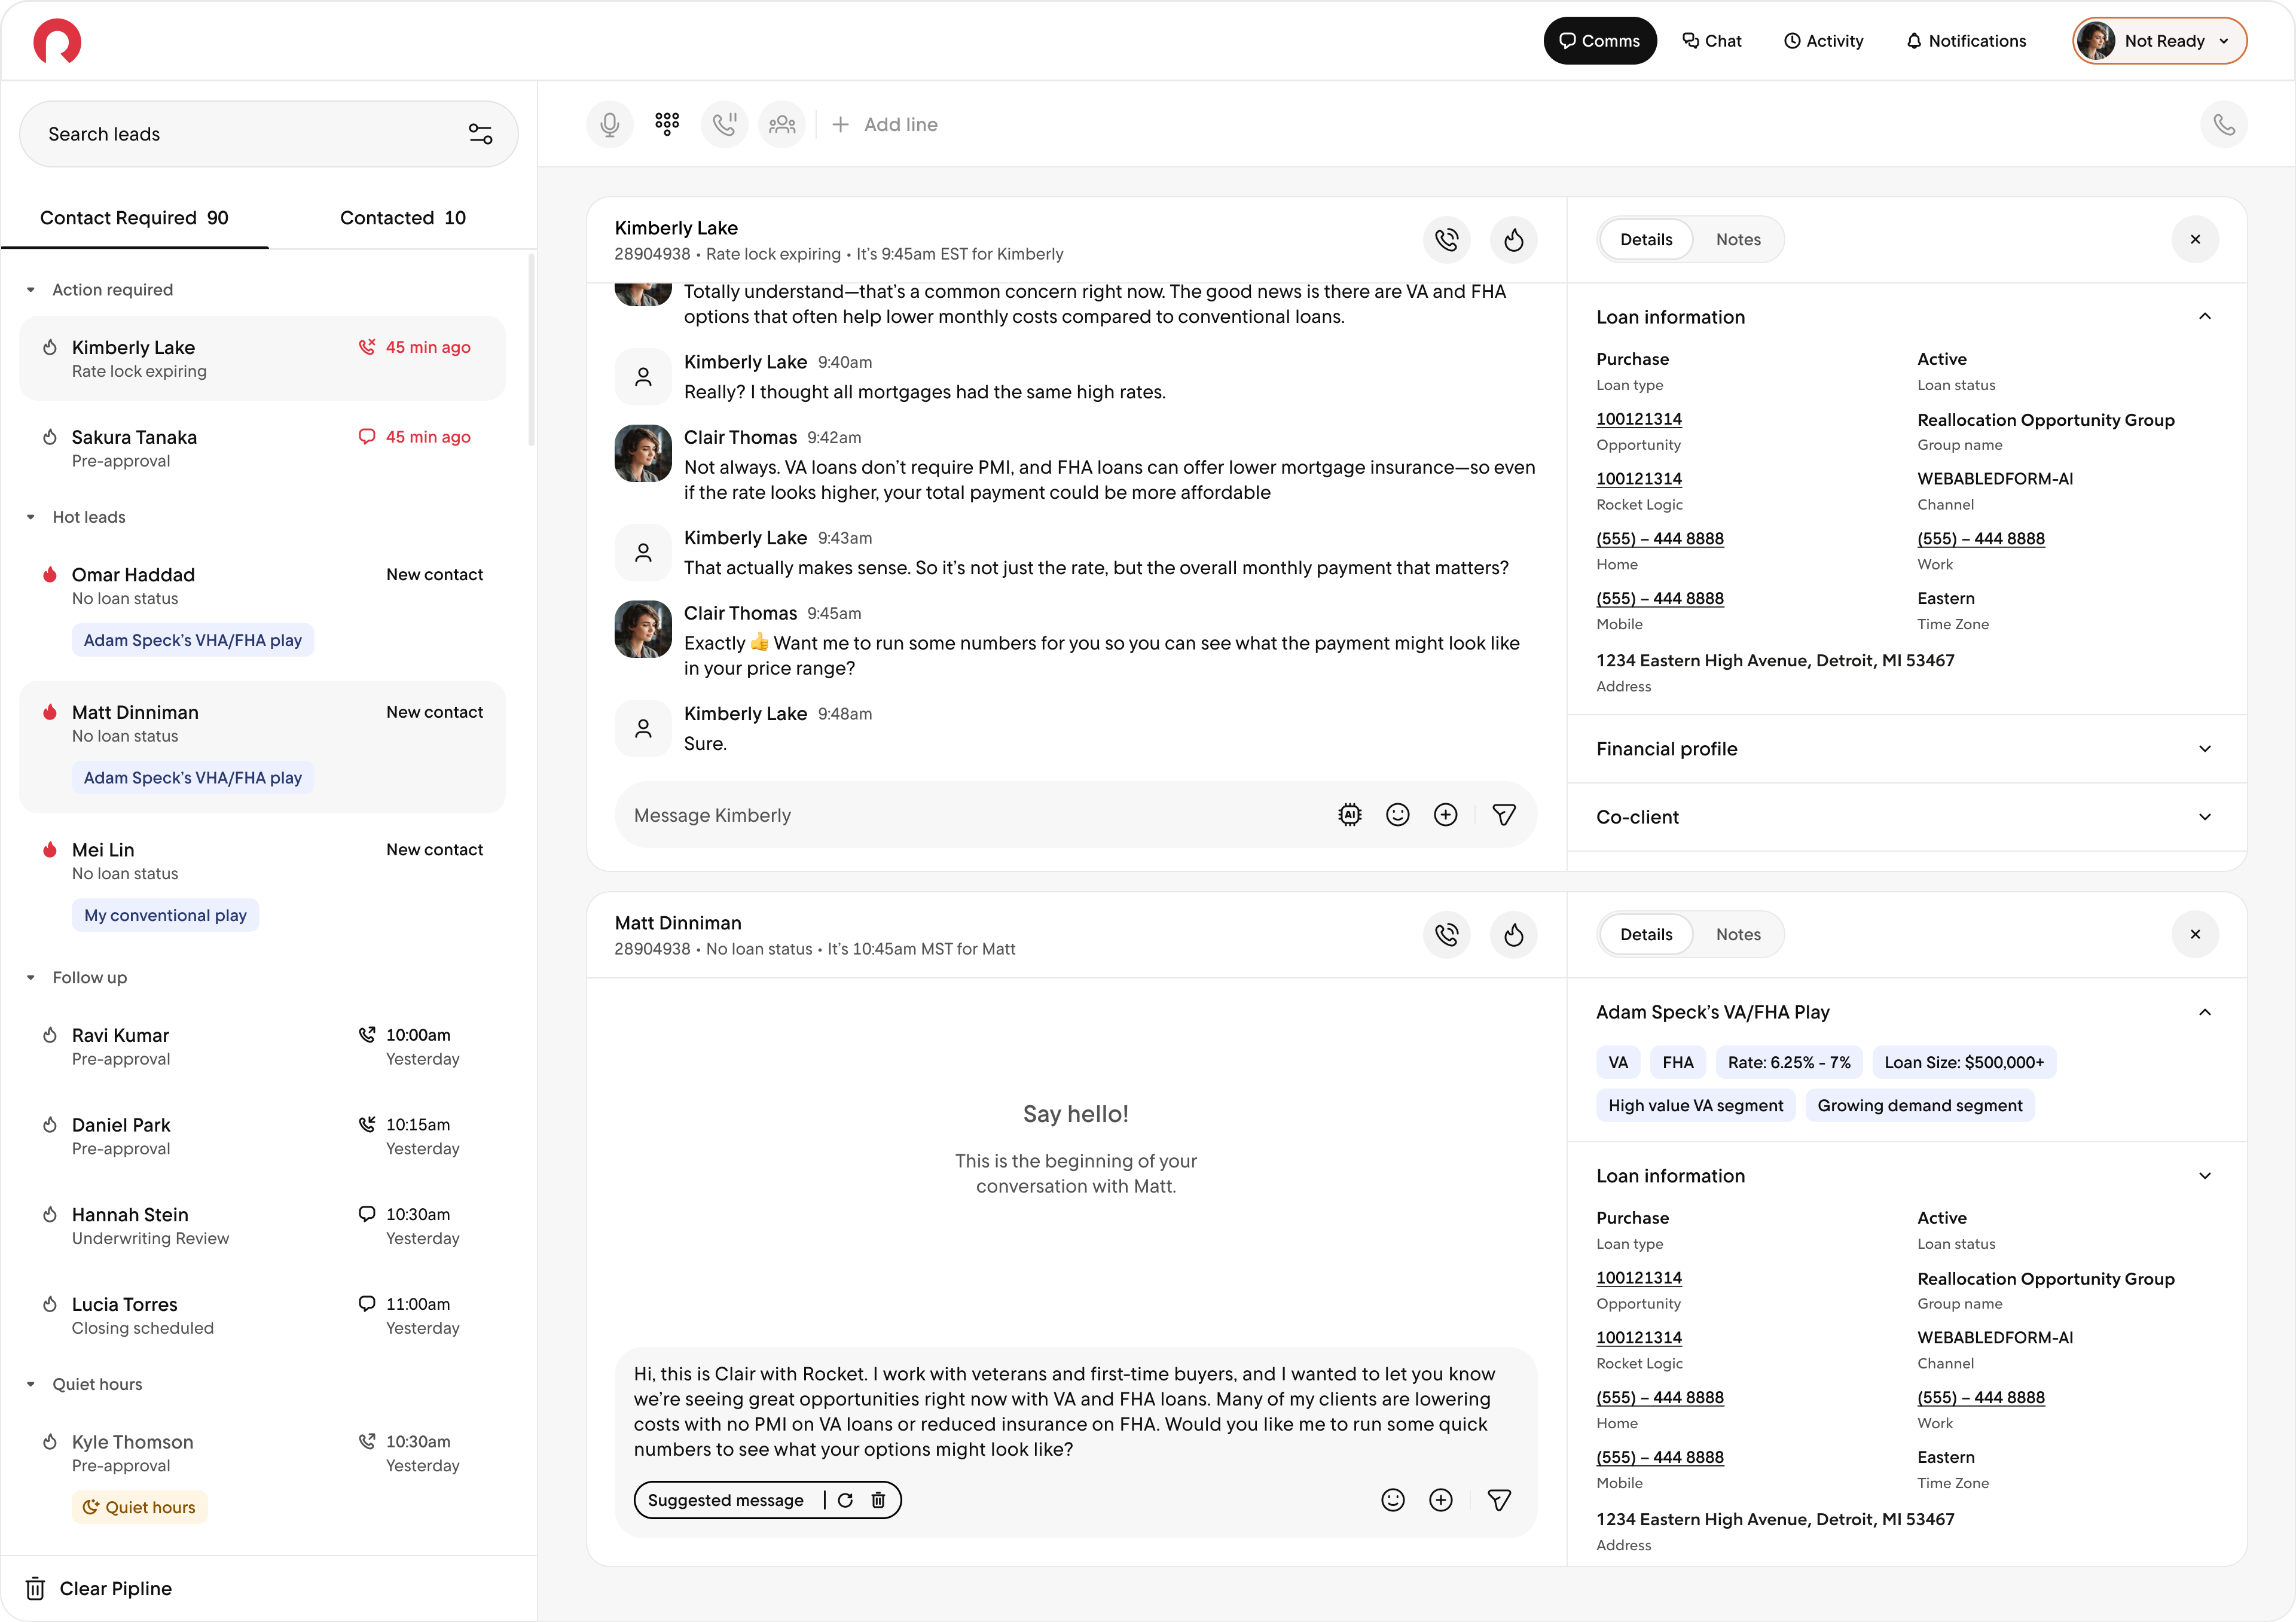Click AI assist icon in Kimberly message box
The width and height of the screenshot is (2296, 1622).
(1349, 815)
